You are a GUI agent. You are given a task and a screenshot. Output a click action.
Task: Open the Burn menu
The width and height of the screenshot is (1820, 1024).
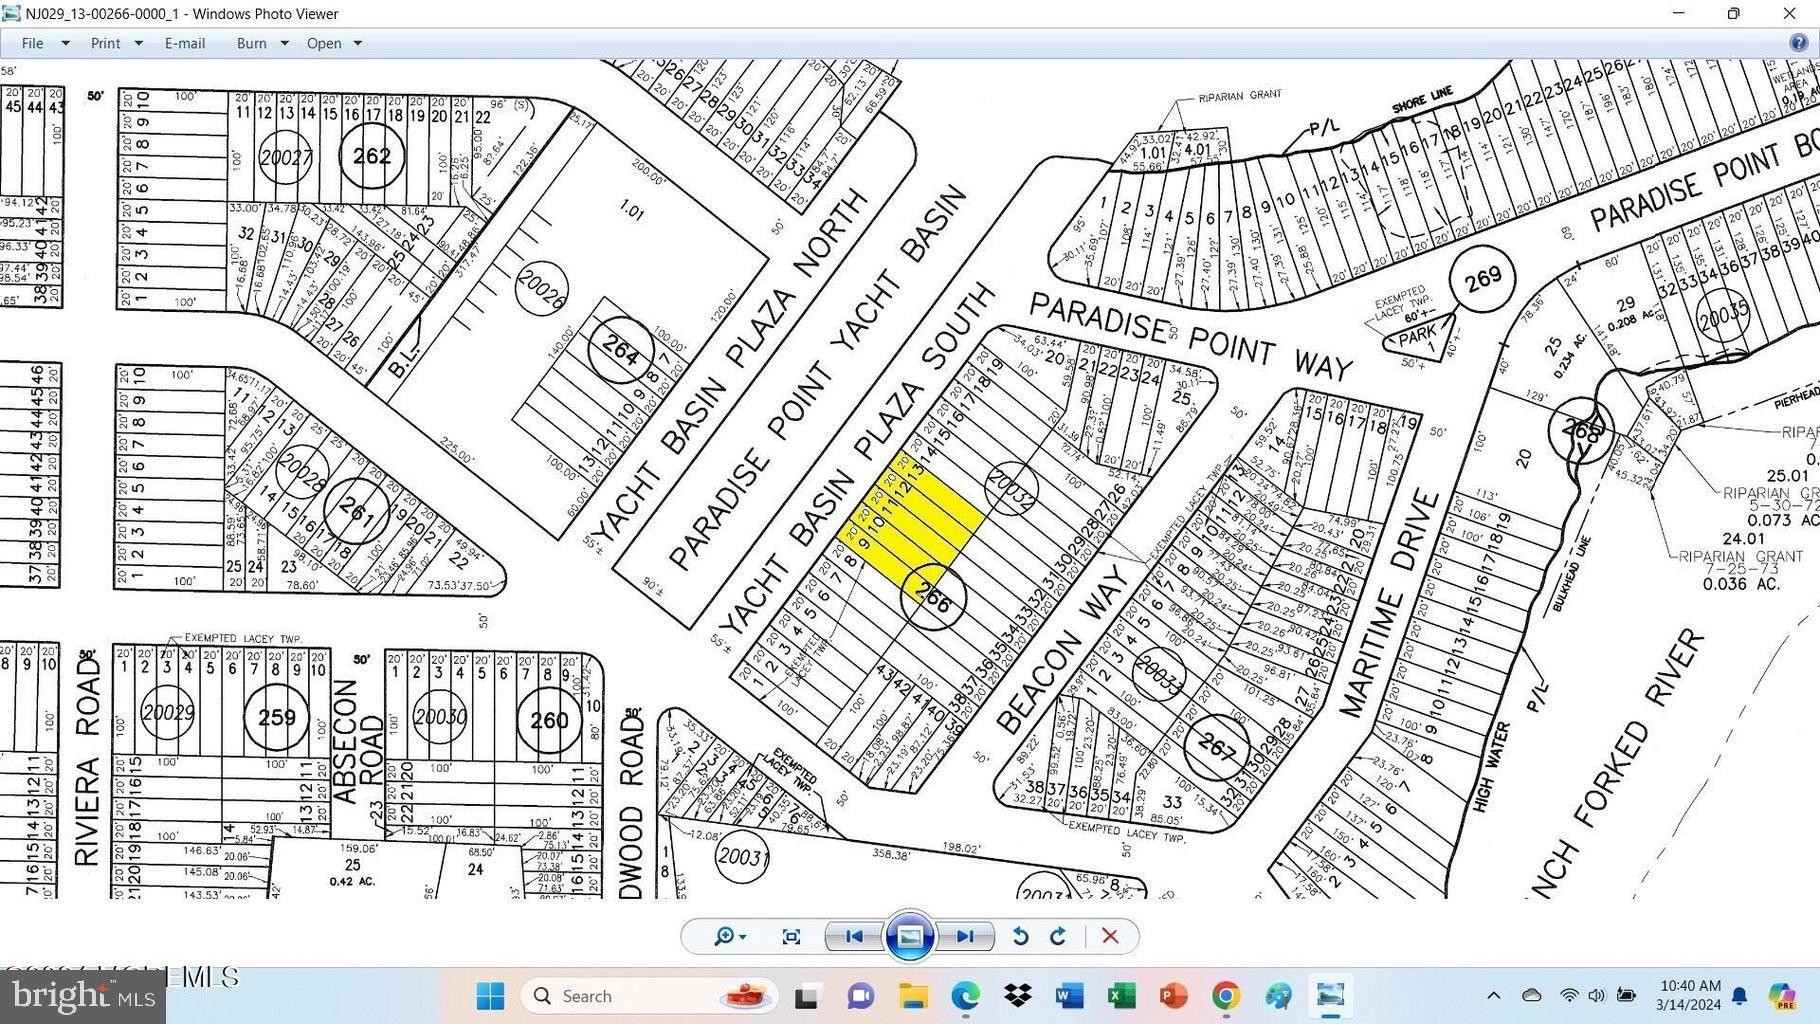click(x=252, y=43)
